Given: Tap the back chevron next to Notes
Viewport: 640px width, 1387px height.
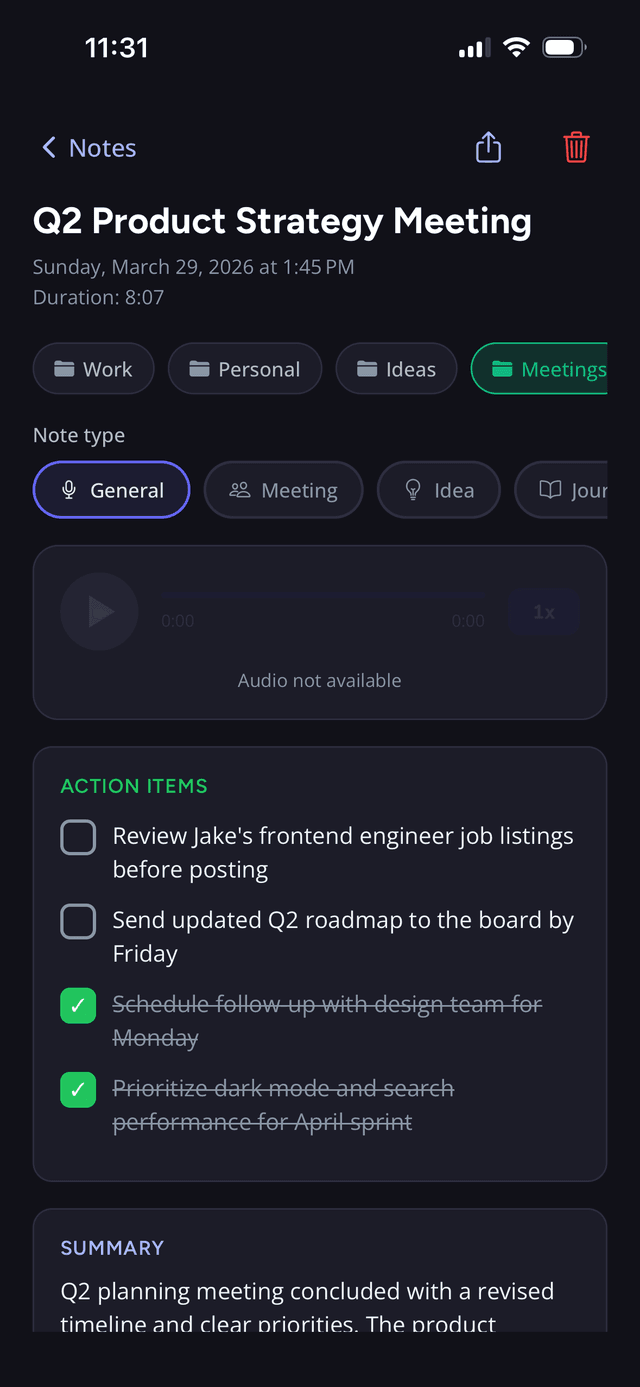Looking at the screenshot, I should (48, 146).
